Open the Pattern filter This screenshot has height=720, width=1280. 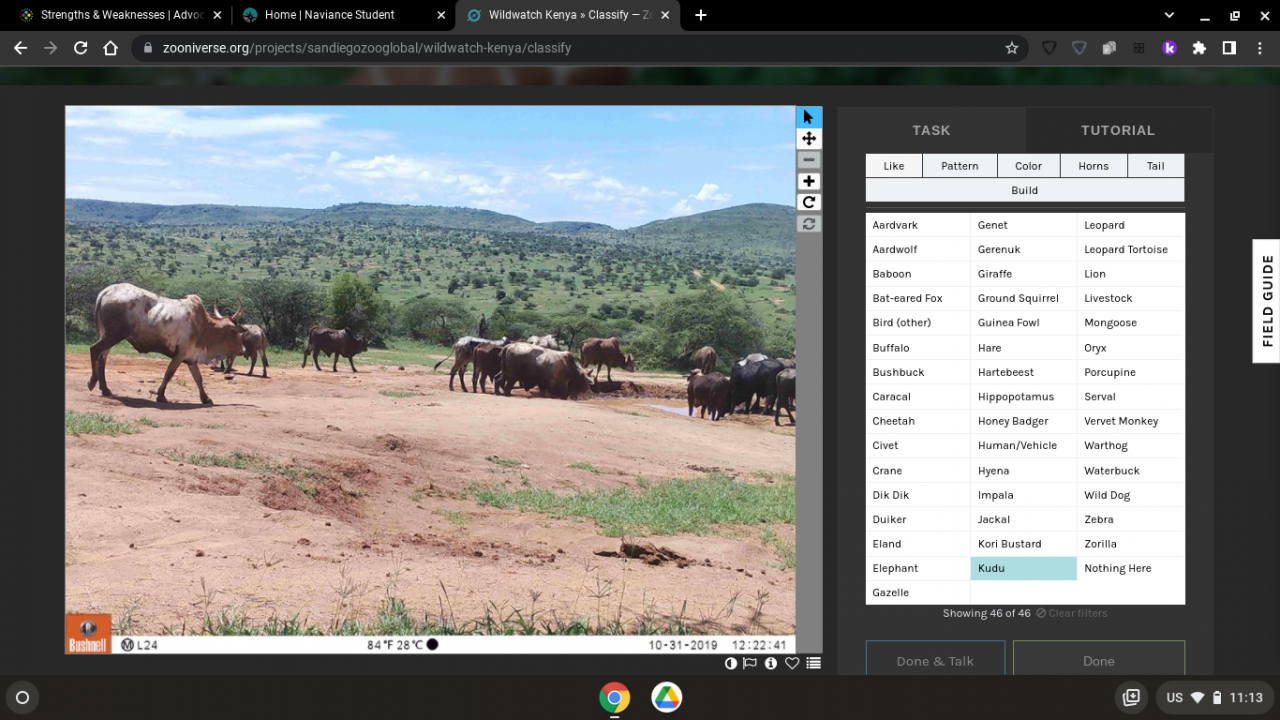(x=959, y=166)
